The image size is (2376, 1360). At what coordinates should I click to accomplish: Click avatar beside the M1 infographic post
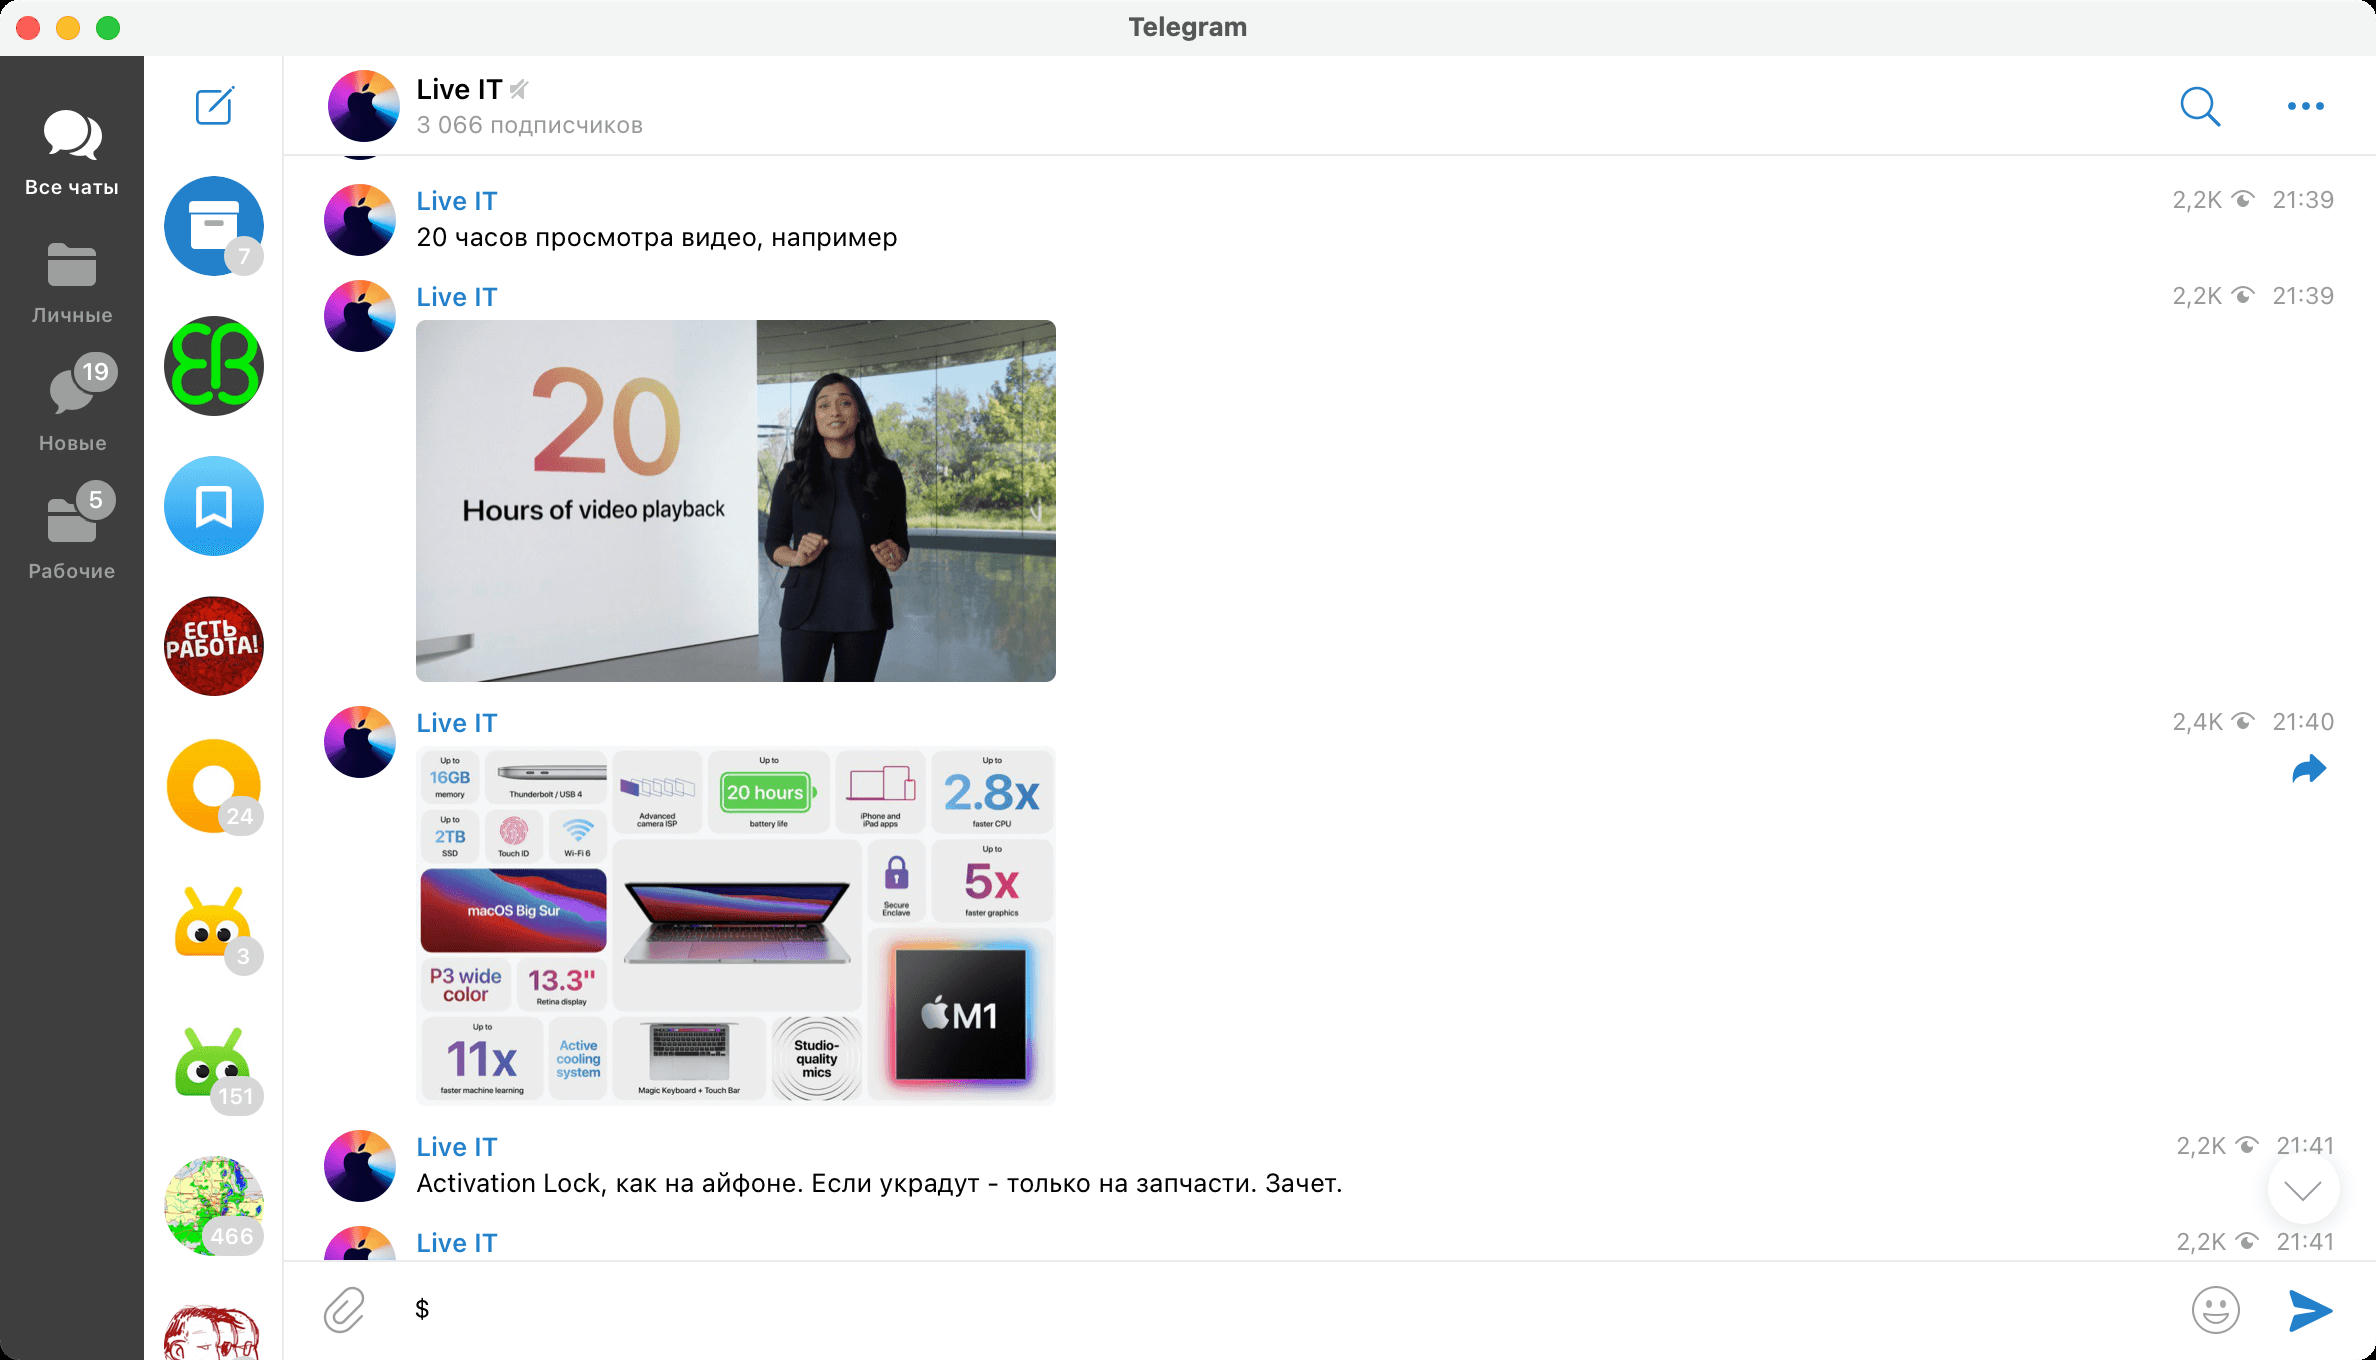pos(360,742)
